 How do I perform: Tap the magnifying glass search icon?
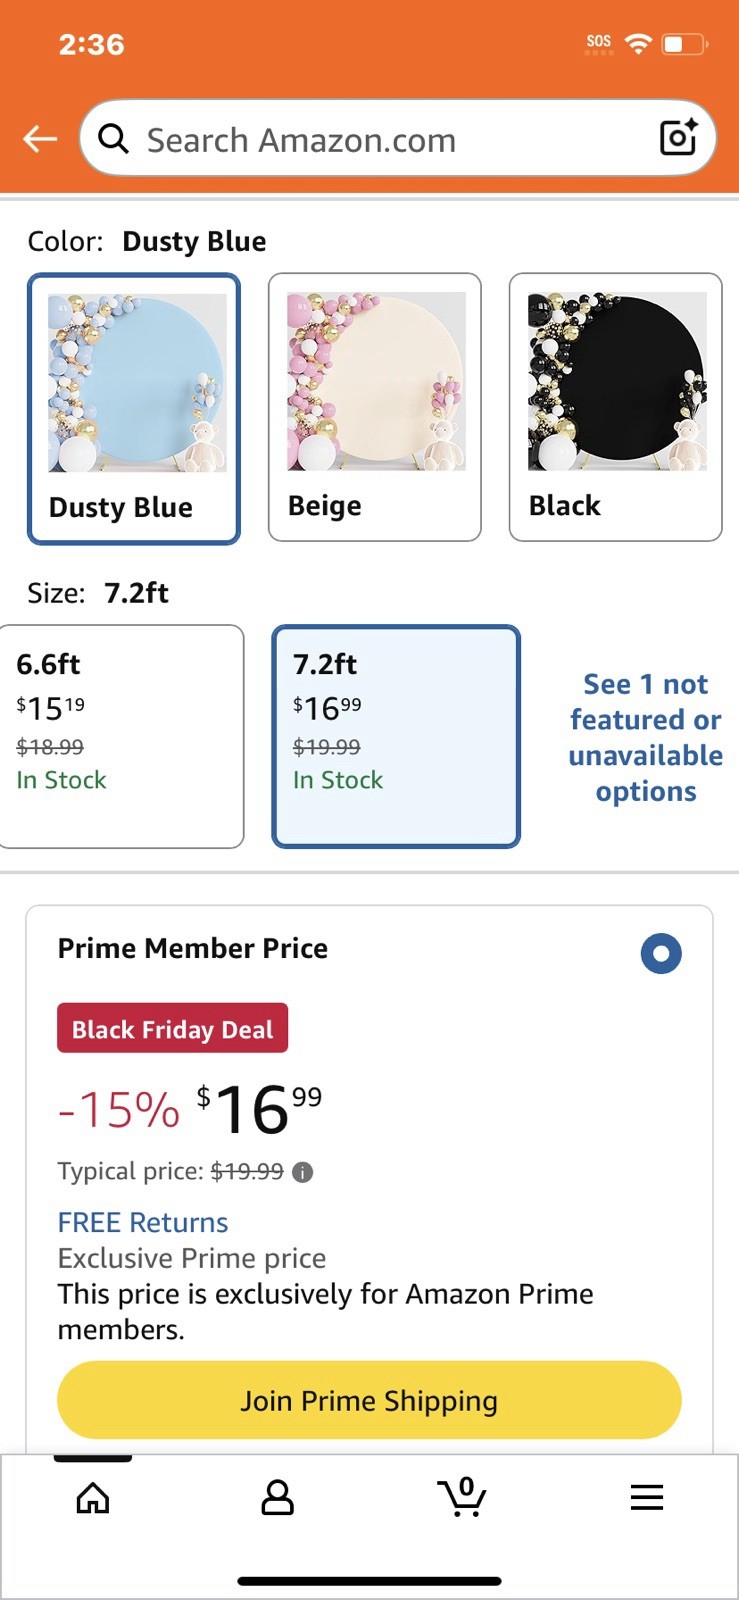(x=113, y=139)
